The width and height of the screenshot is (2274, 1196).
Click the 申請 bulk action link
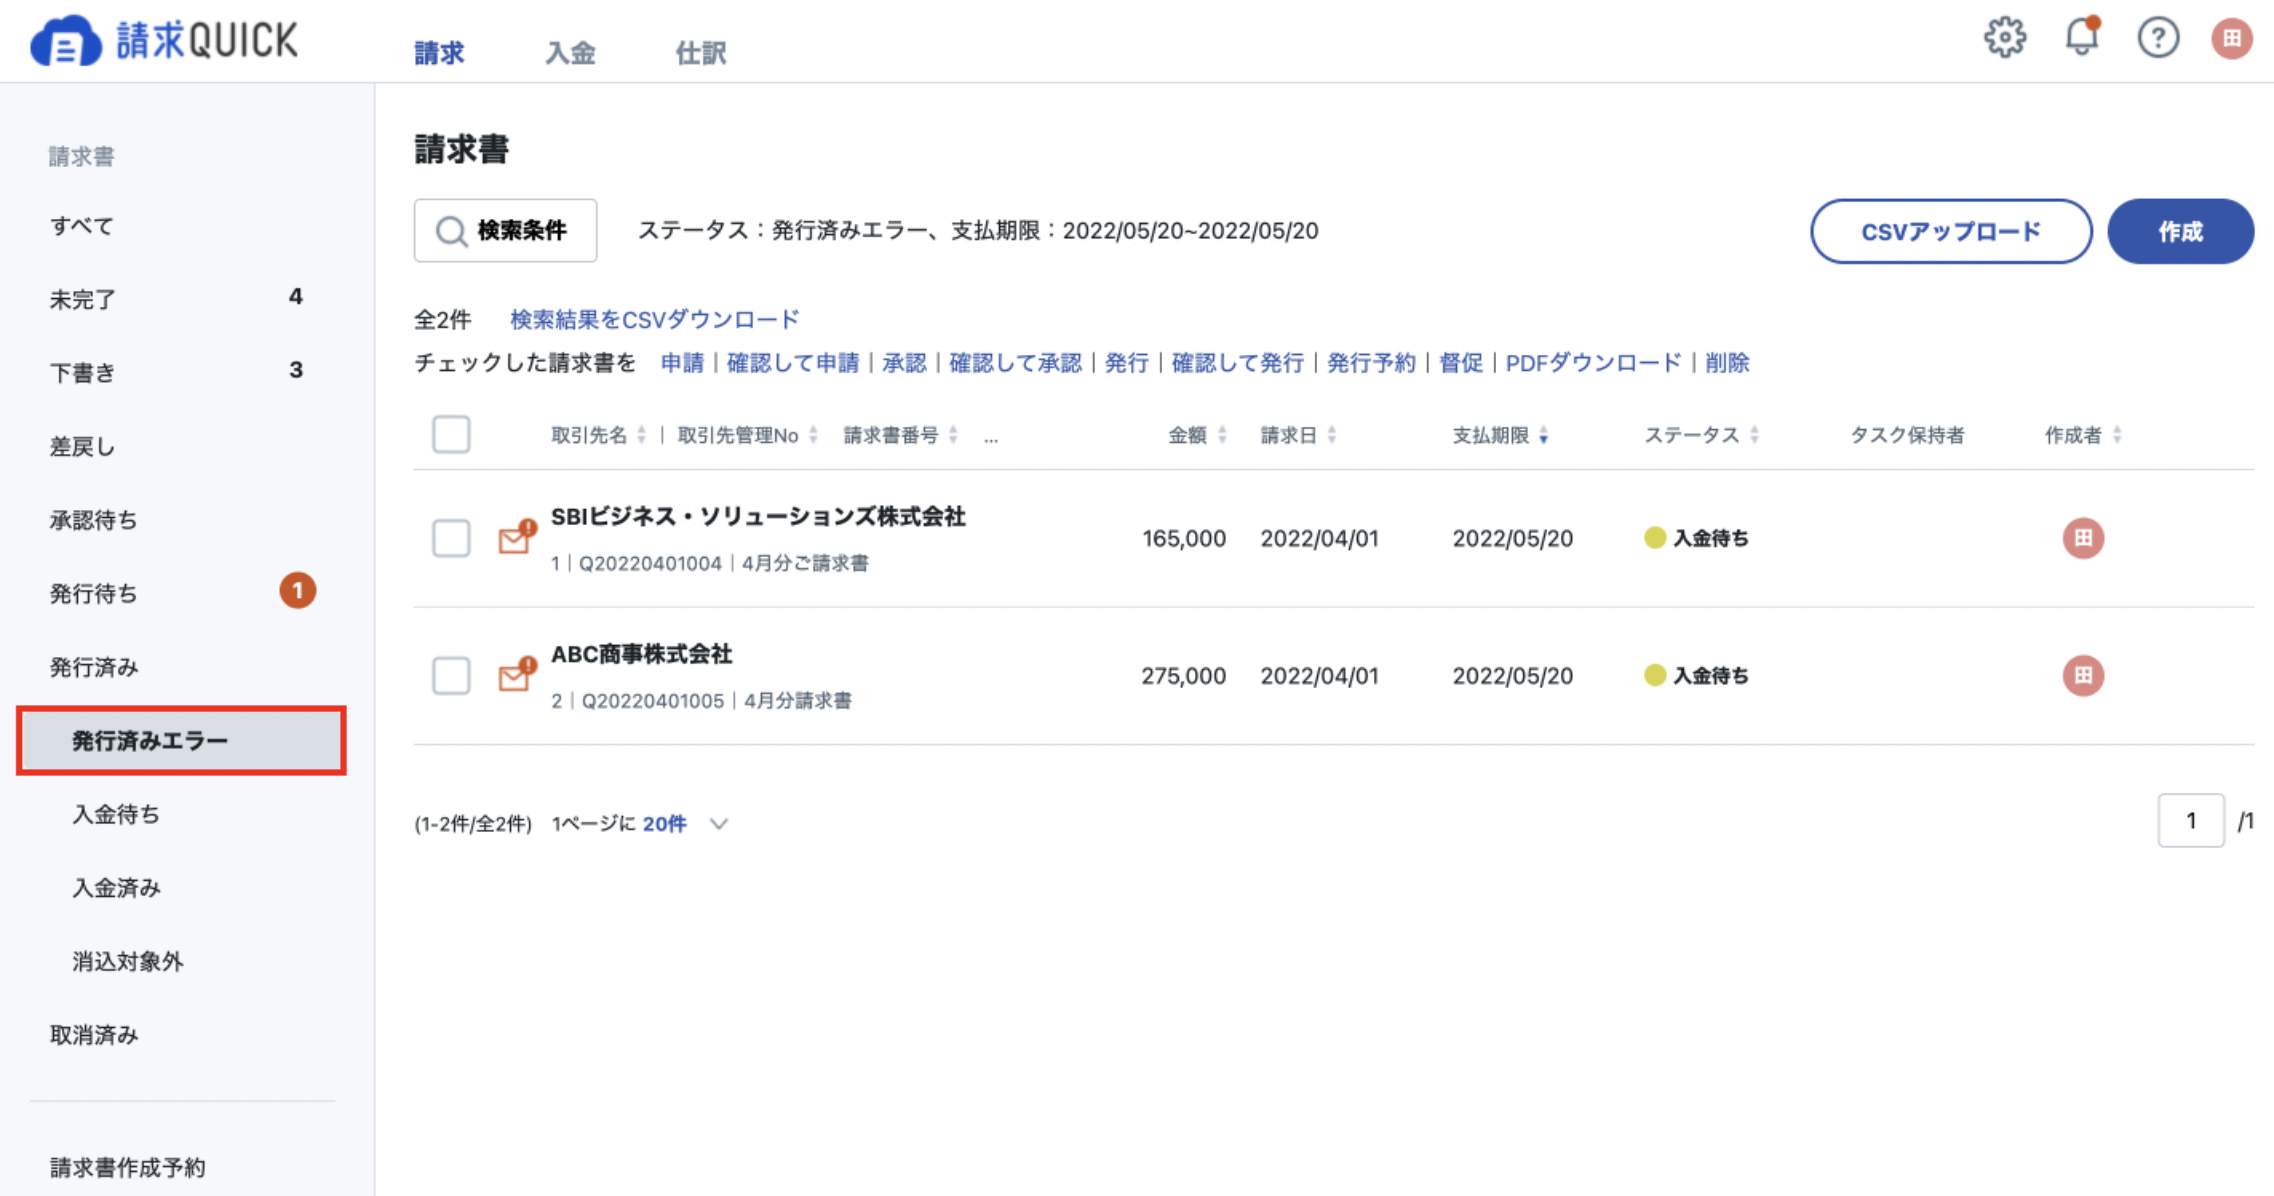(x=682, y=363)
